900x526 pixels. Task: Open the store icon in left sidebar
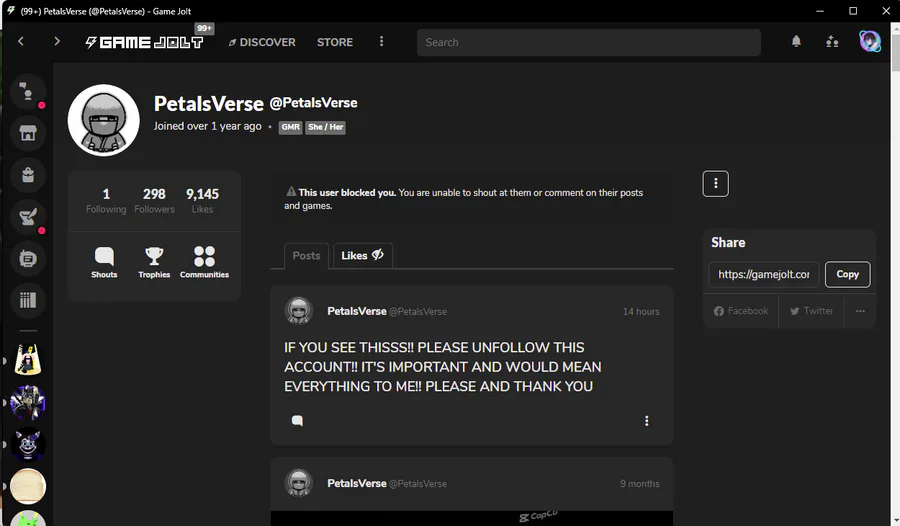[x=28, y=133]
